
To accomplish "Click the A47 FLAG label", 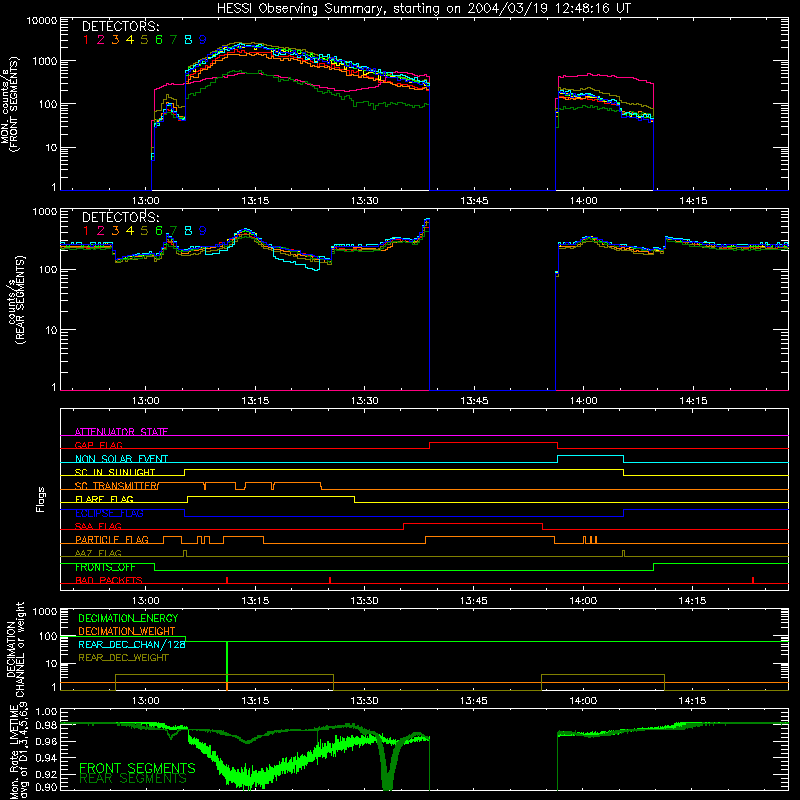I will (x=98, y=553).
